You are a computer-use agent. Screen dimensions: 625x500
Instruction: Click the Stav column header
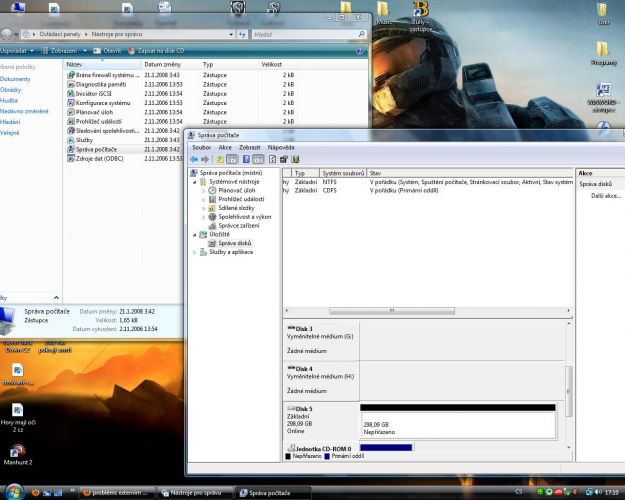pos(470,173)
